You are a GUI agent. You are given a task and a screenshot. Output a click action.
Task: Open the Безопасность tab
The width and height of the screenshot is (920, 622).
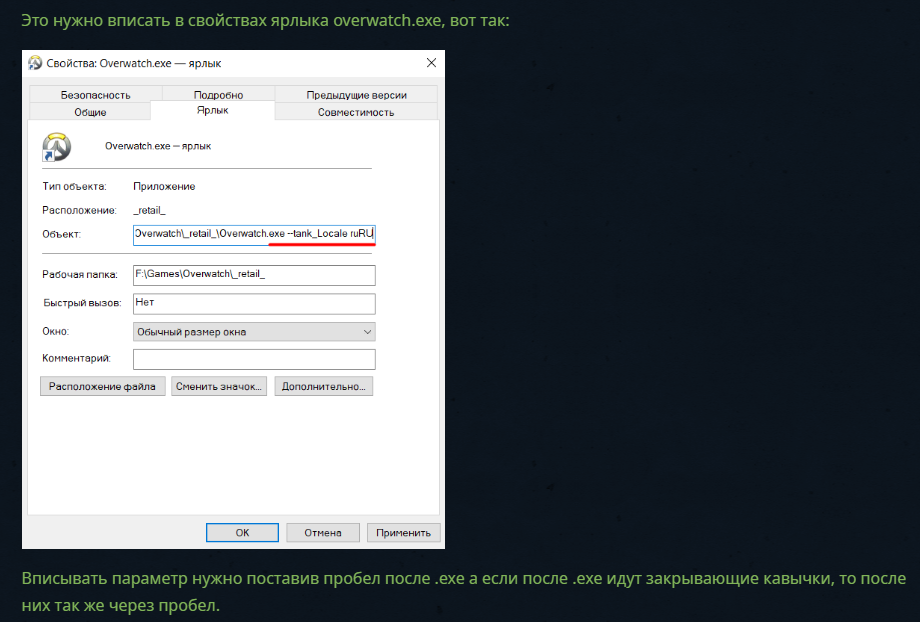click(96, 94)
